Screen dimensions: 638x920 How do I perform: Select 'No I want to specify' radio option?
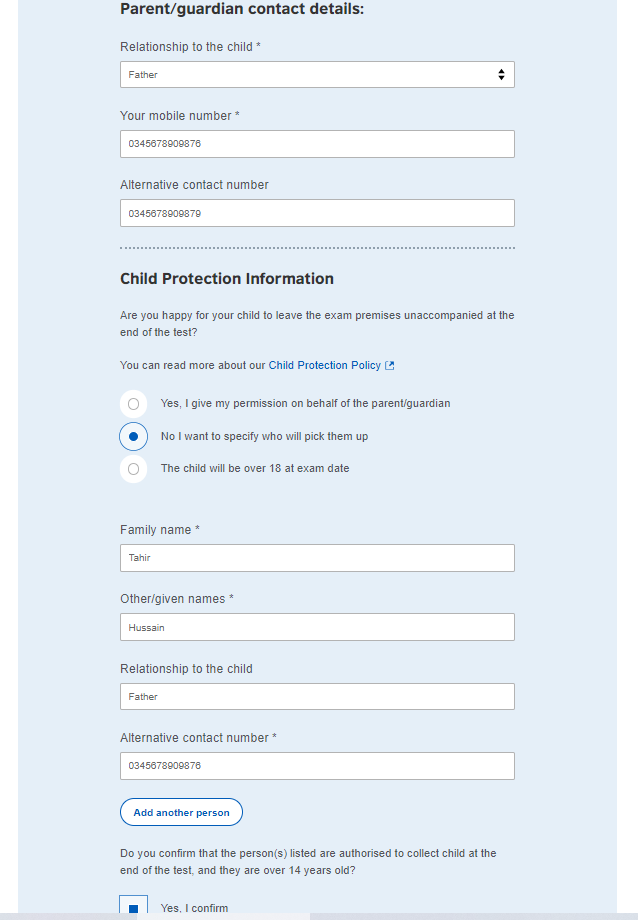tap(133, 437)
